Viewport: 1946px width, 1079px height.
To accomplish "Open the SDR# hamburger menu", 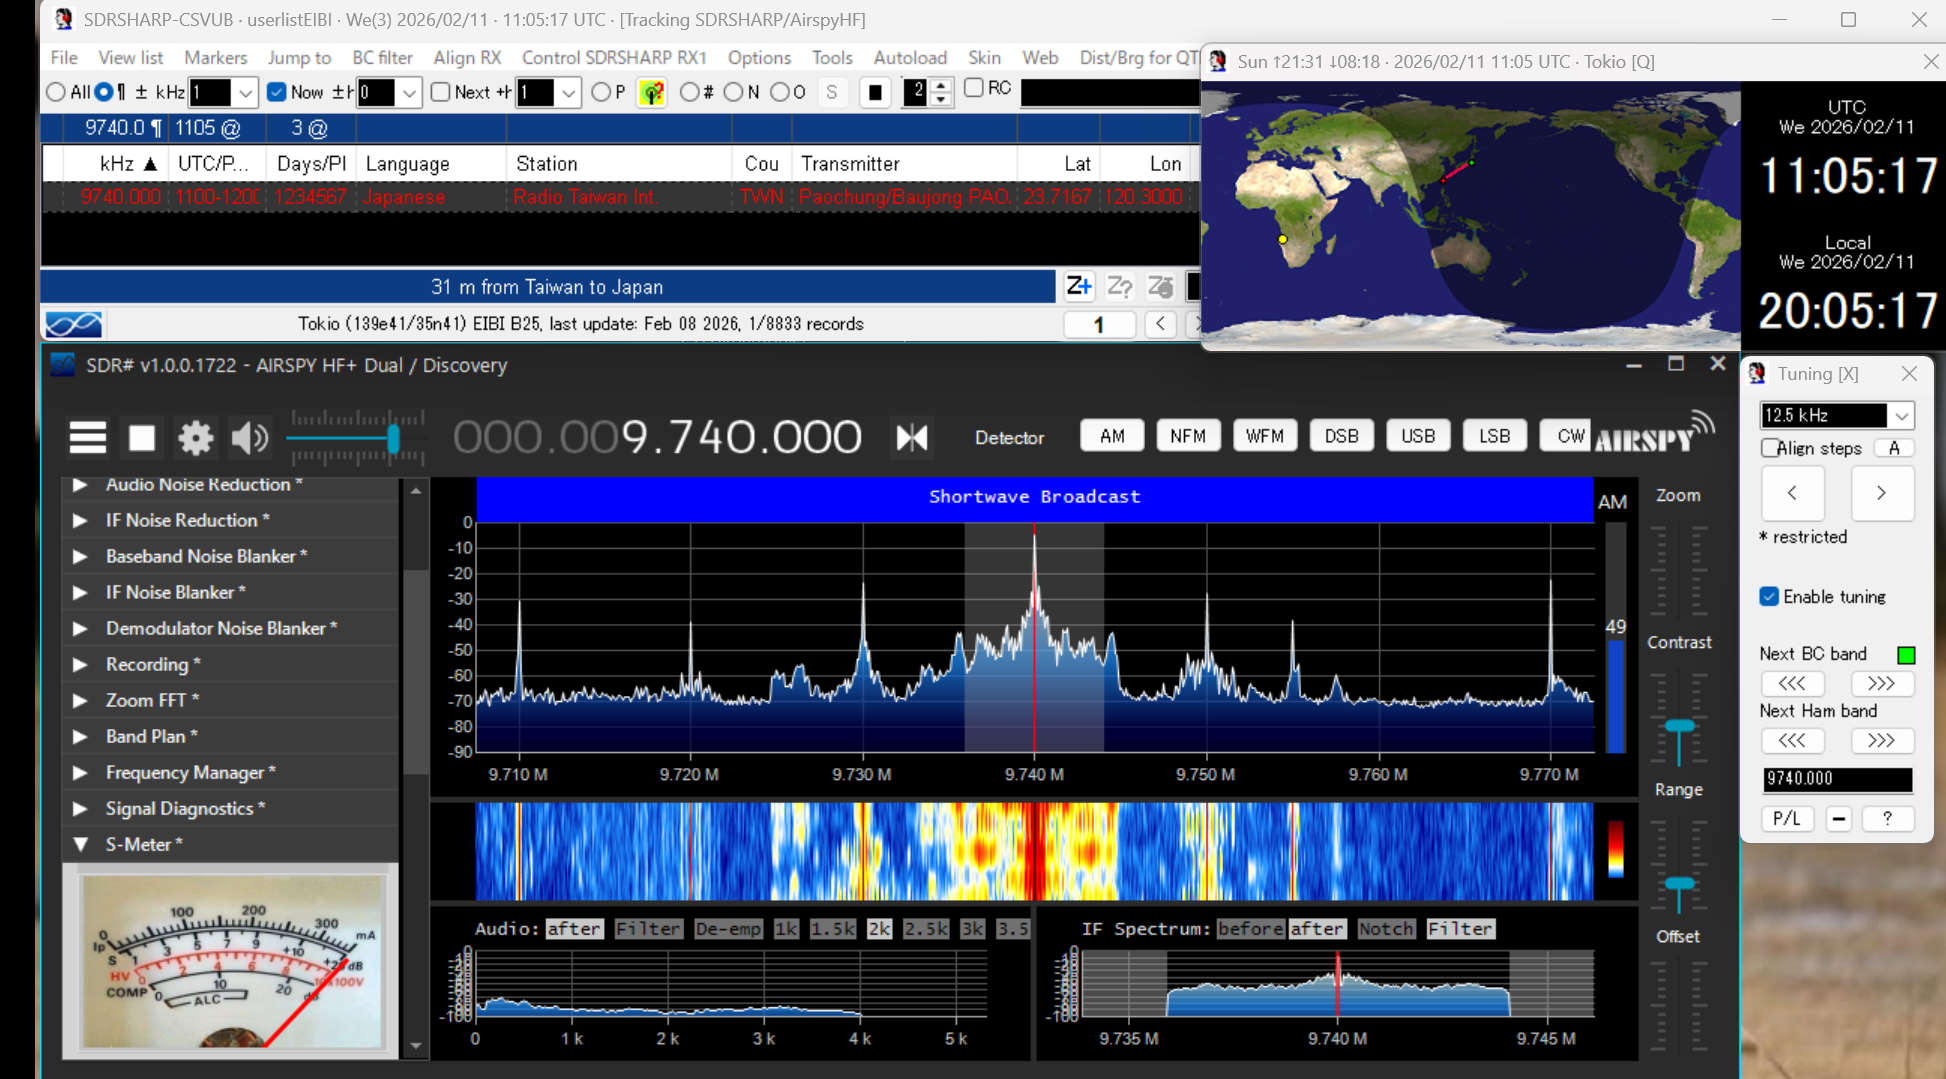I will pyautogui.click(x=87, y=437).
